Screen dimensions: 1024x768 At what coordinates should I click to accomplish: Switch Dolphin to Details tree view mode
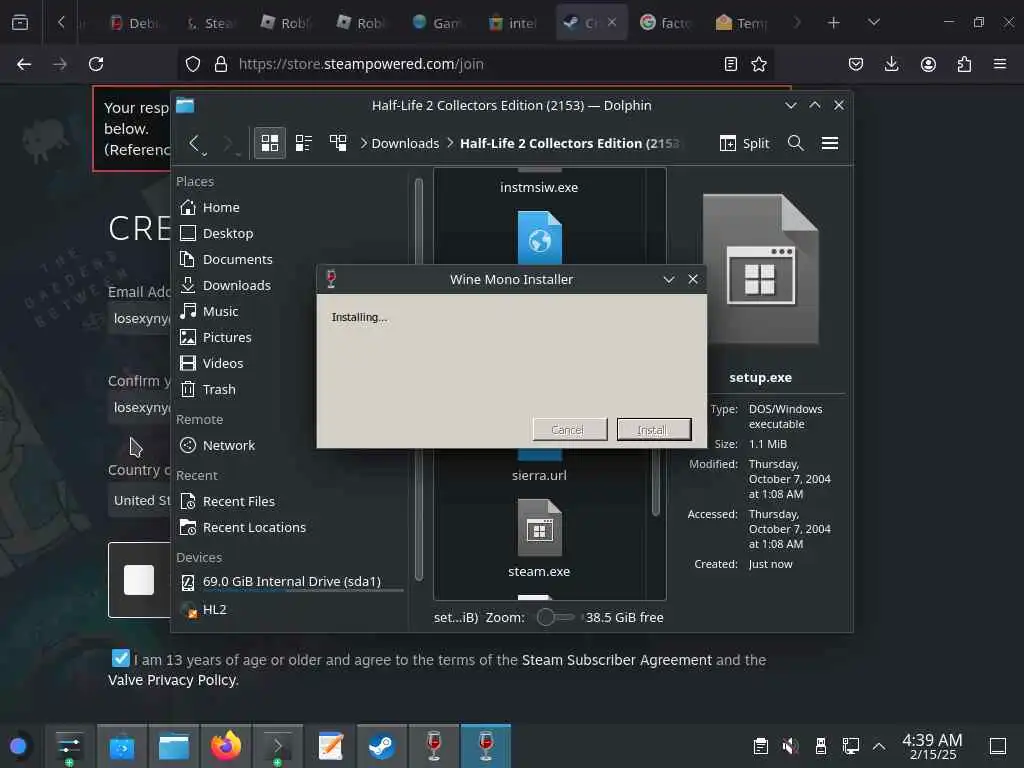point(338,143)
